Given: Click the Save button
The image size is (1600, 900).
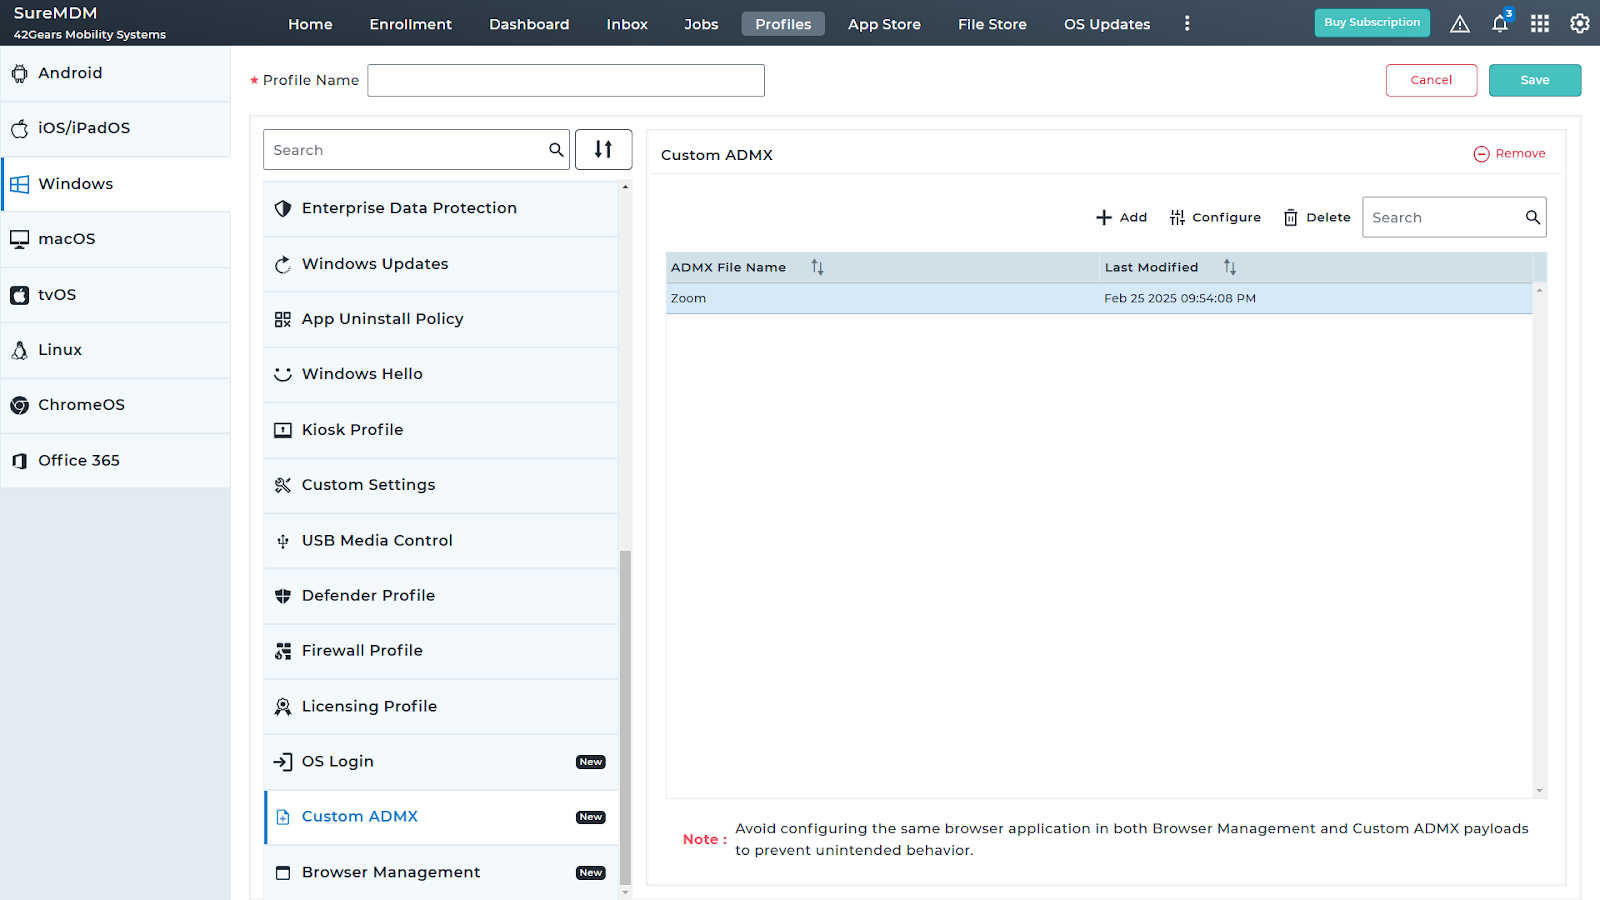Looking at the screenshot, I should 1535,80.
